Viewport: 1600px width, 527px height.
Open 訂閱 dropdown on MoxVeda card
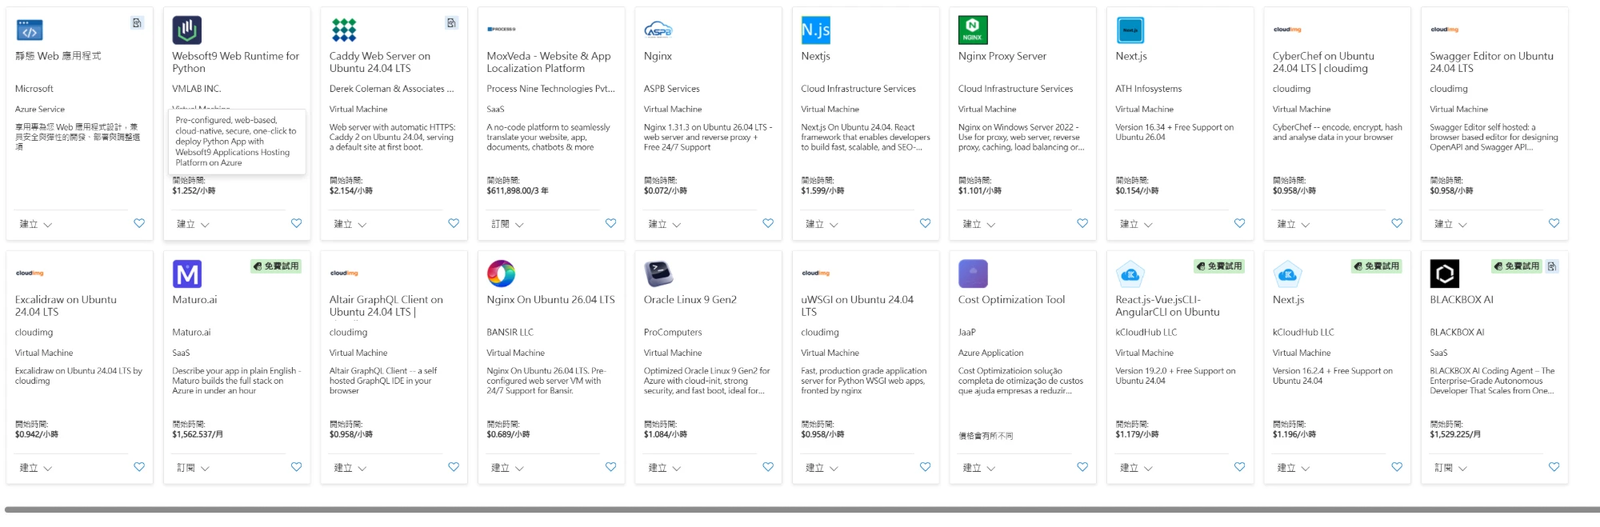coord(507,224)
